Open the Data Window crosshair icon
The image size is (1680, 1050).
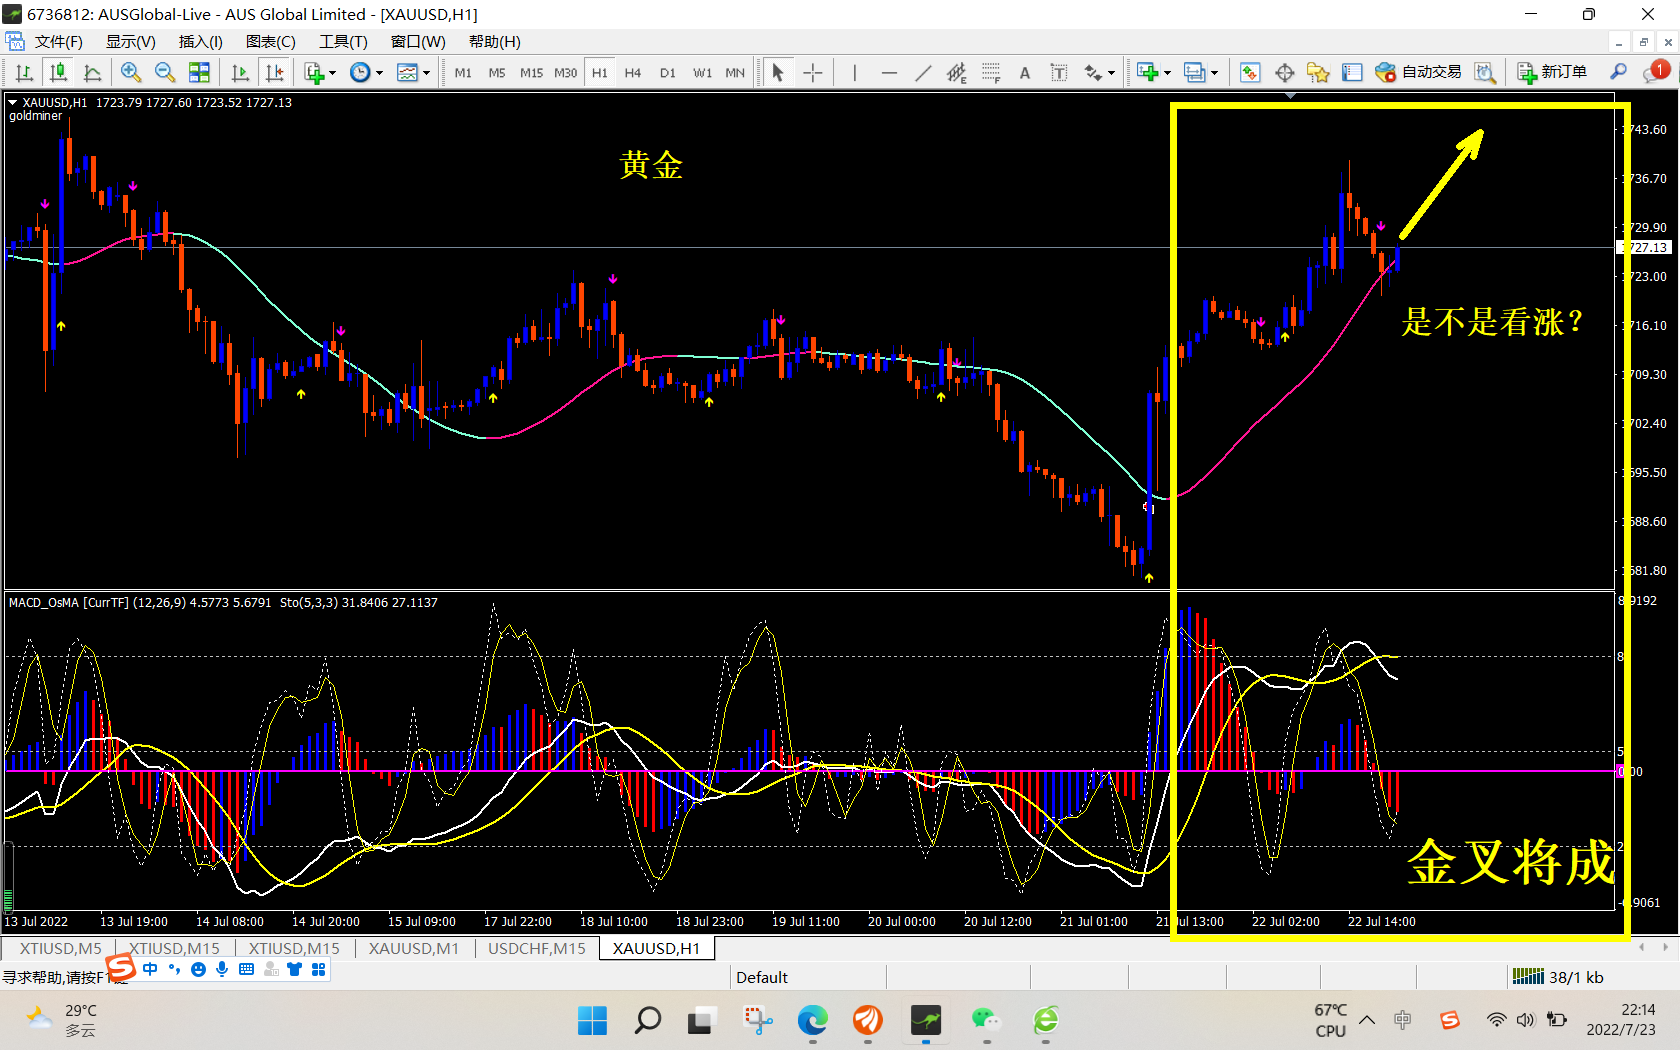tap(1285, 72)
